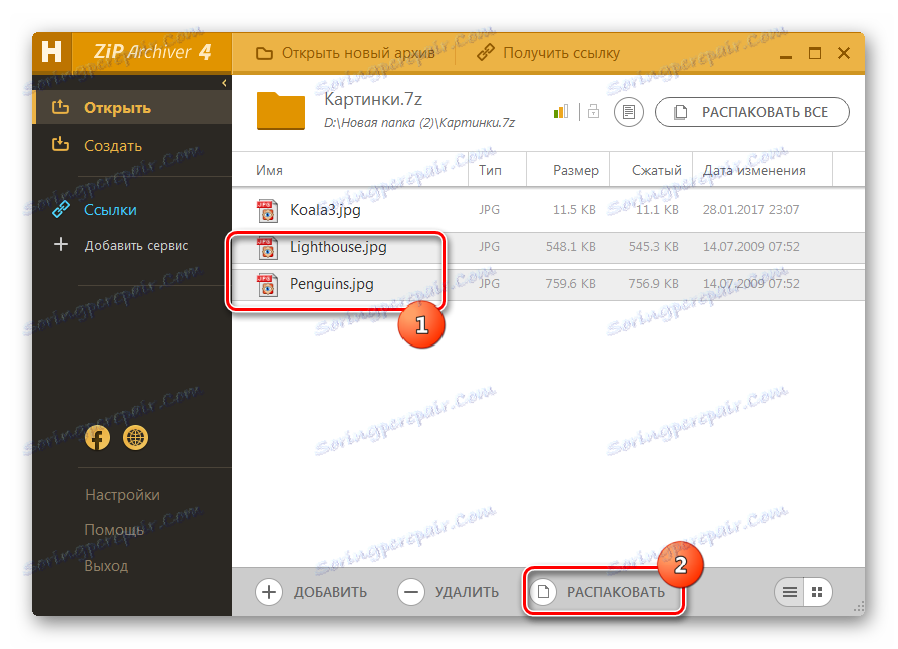Click УДАЛИТЬ button at bottom
898x649 pixels.
pos(448,592)
